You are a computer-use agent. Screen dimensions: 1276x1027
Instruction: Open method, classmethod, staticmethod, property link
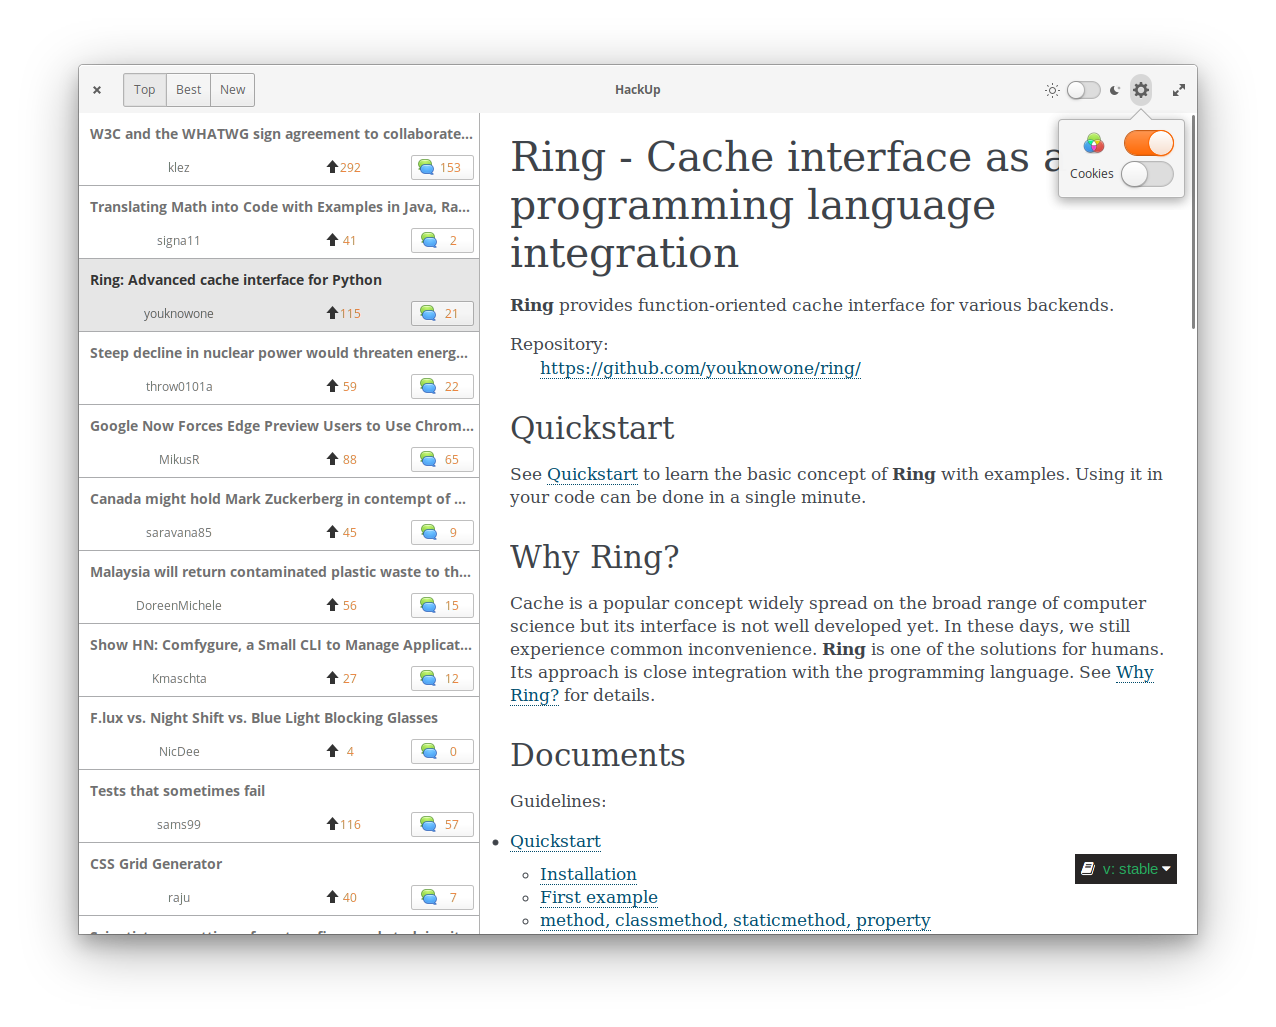click(735, 920)
